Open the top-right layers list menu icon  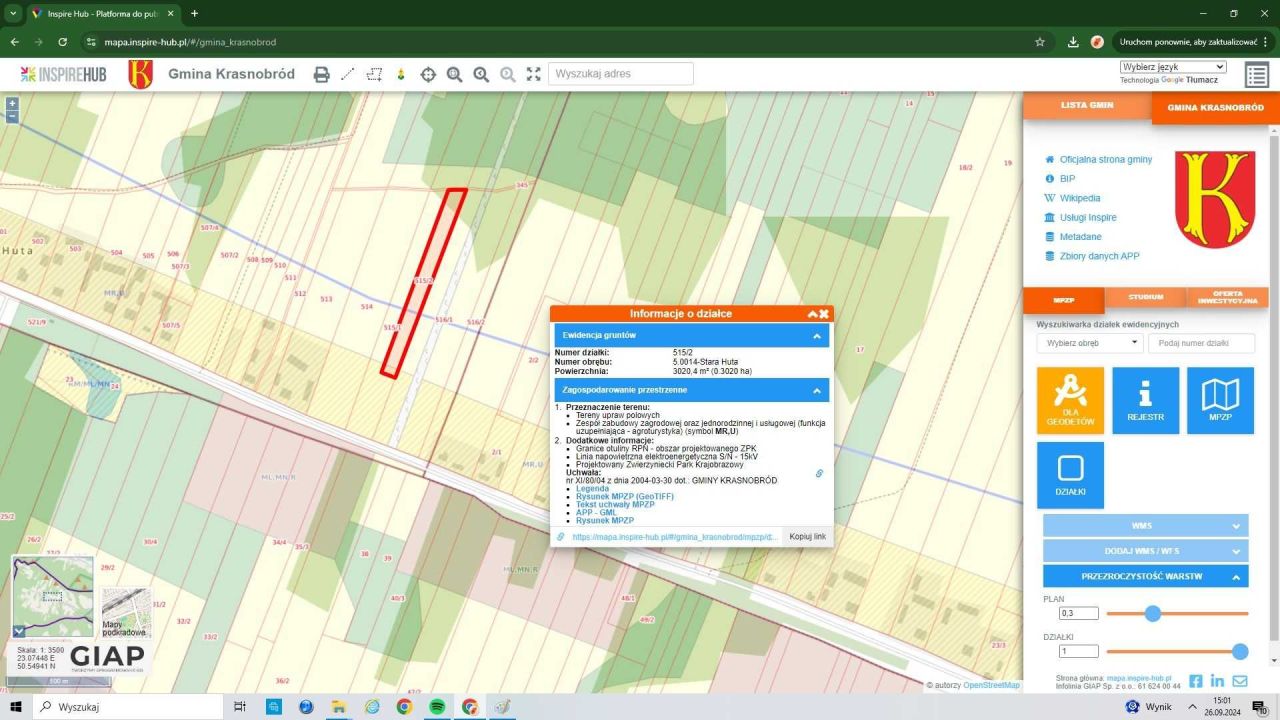pyautogui.click(x=1256, y=75)
